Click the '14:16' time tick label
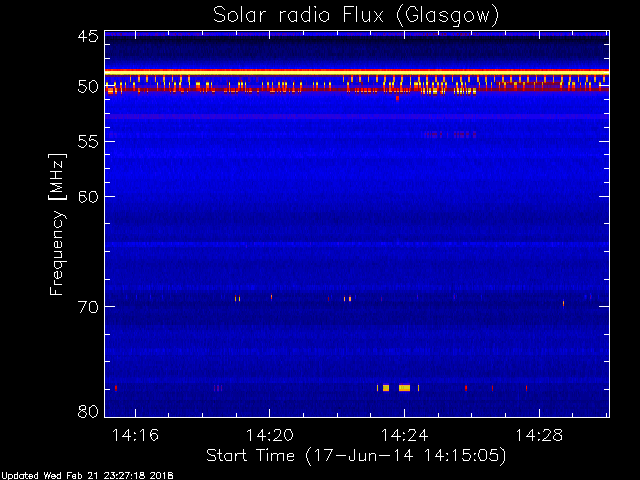This screenshot has width=640, height=480. click(x=135, y=435)
